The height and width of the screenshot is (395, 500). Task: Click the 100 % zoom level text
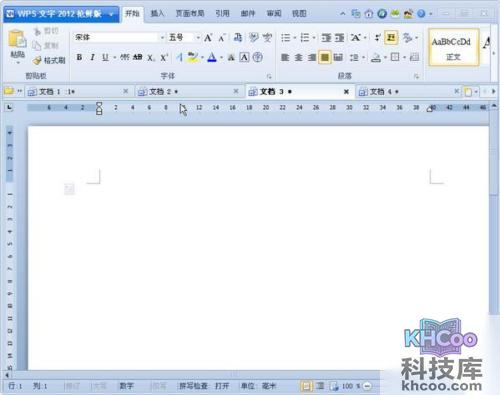351,386
